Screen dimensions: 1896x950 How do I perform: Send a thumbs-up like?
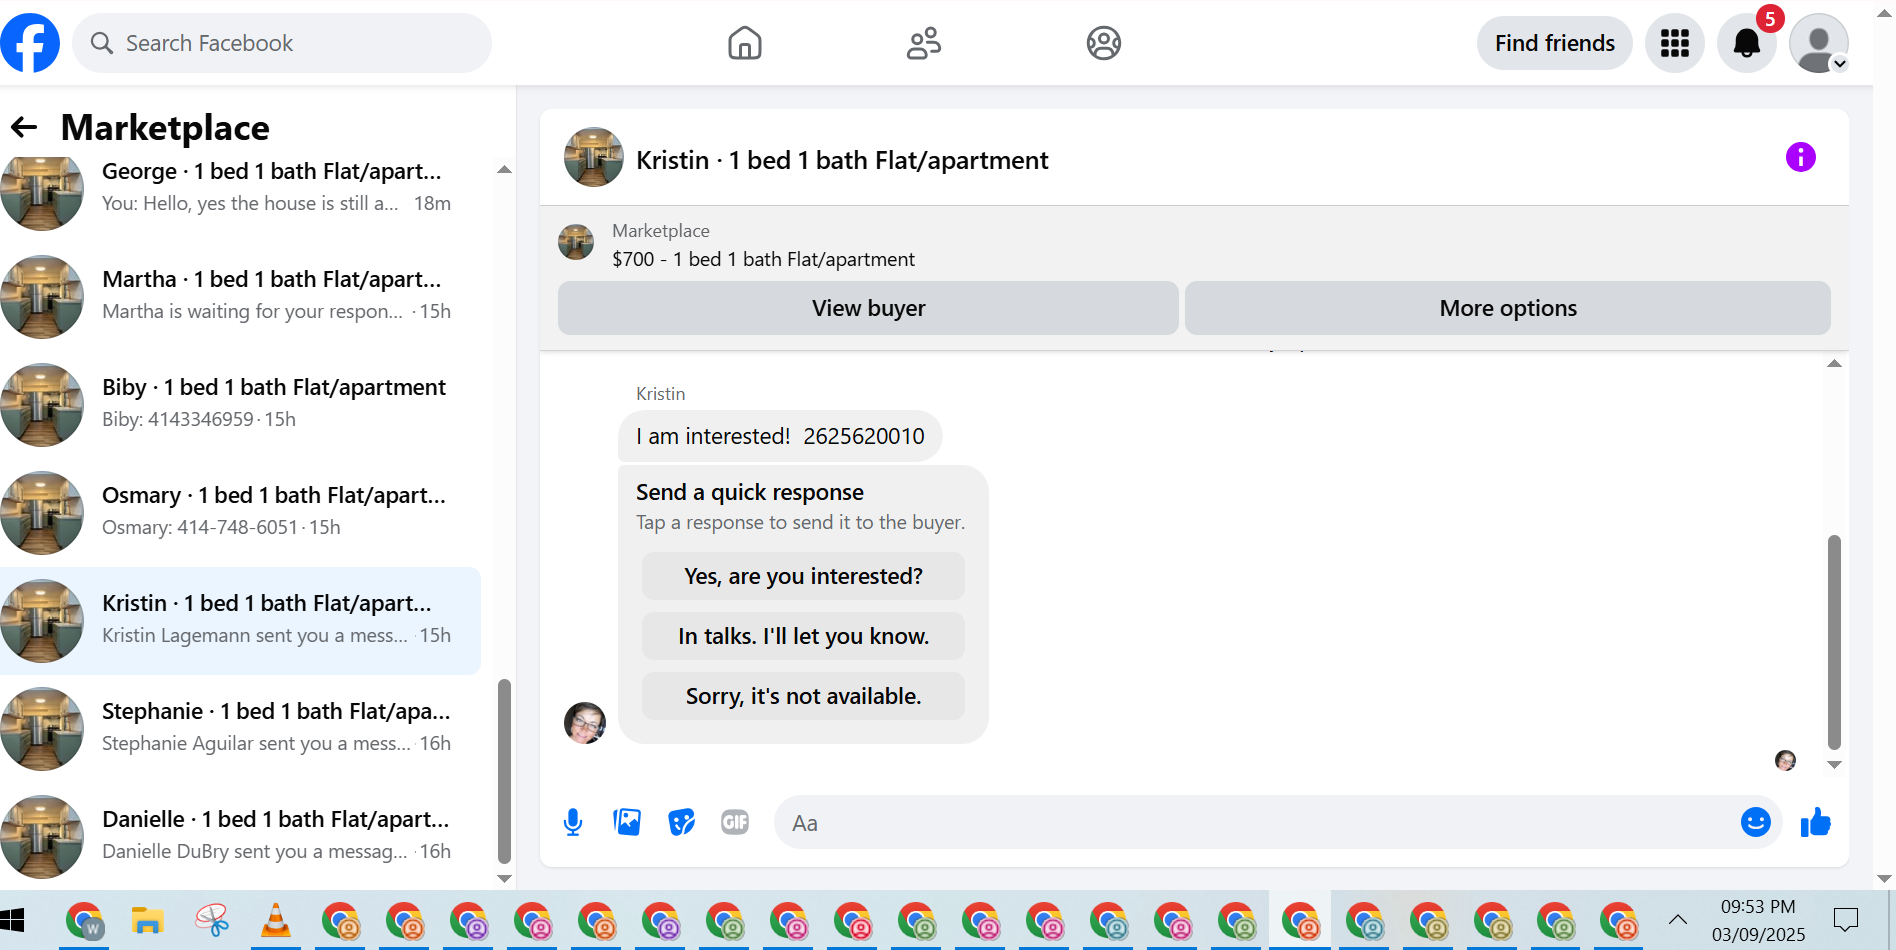pyautogui.click(x=1815, y=822)
